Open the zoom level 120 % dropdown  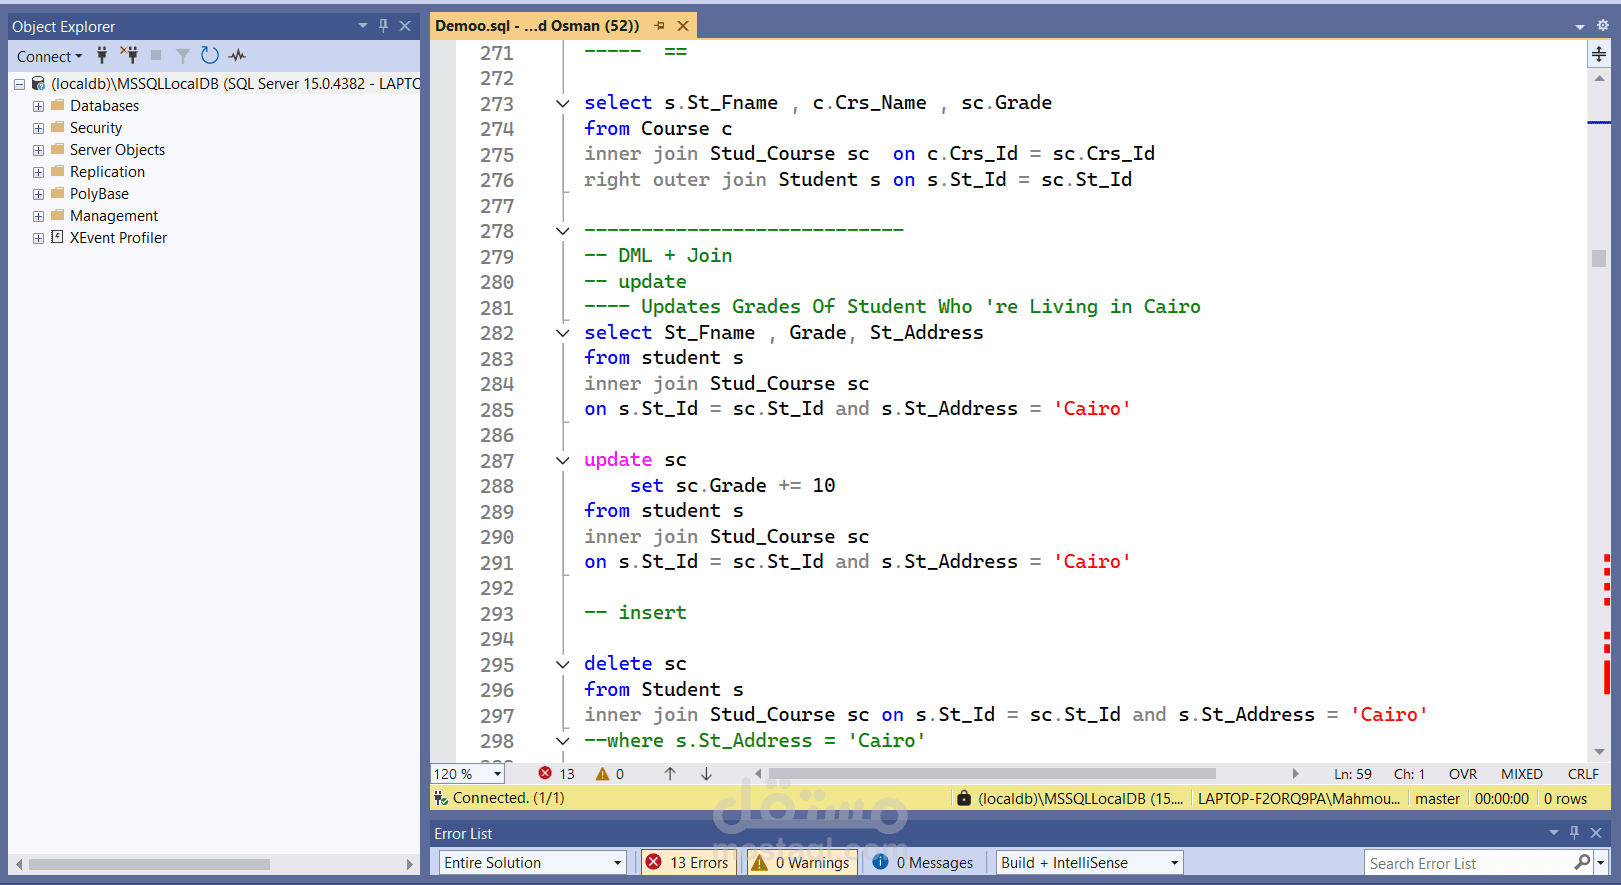click(x=467, y=774)
